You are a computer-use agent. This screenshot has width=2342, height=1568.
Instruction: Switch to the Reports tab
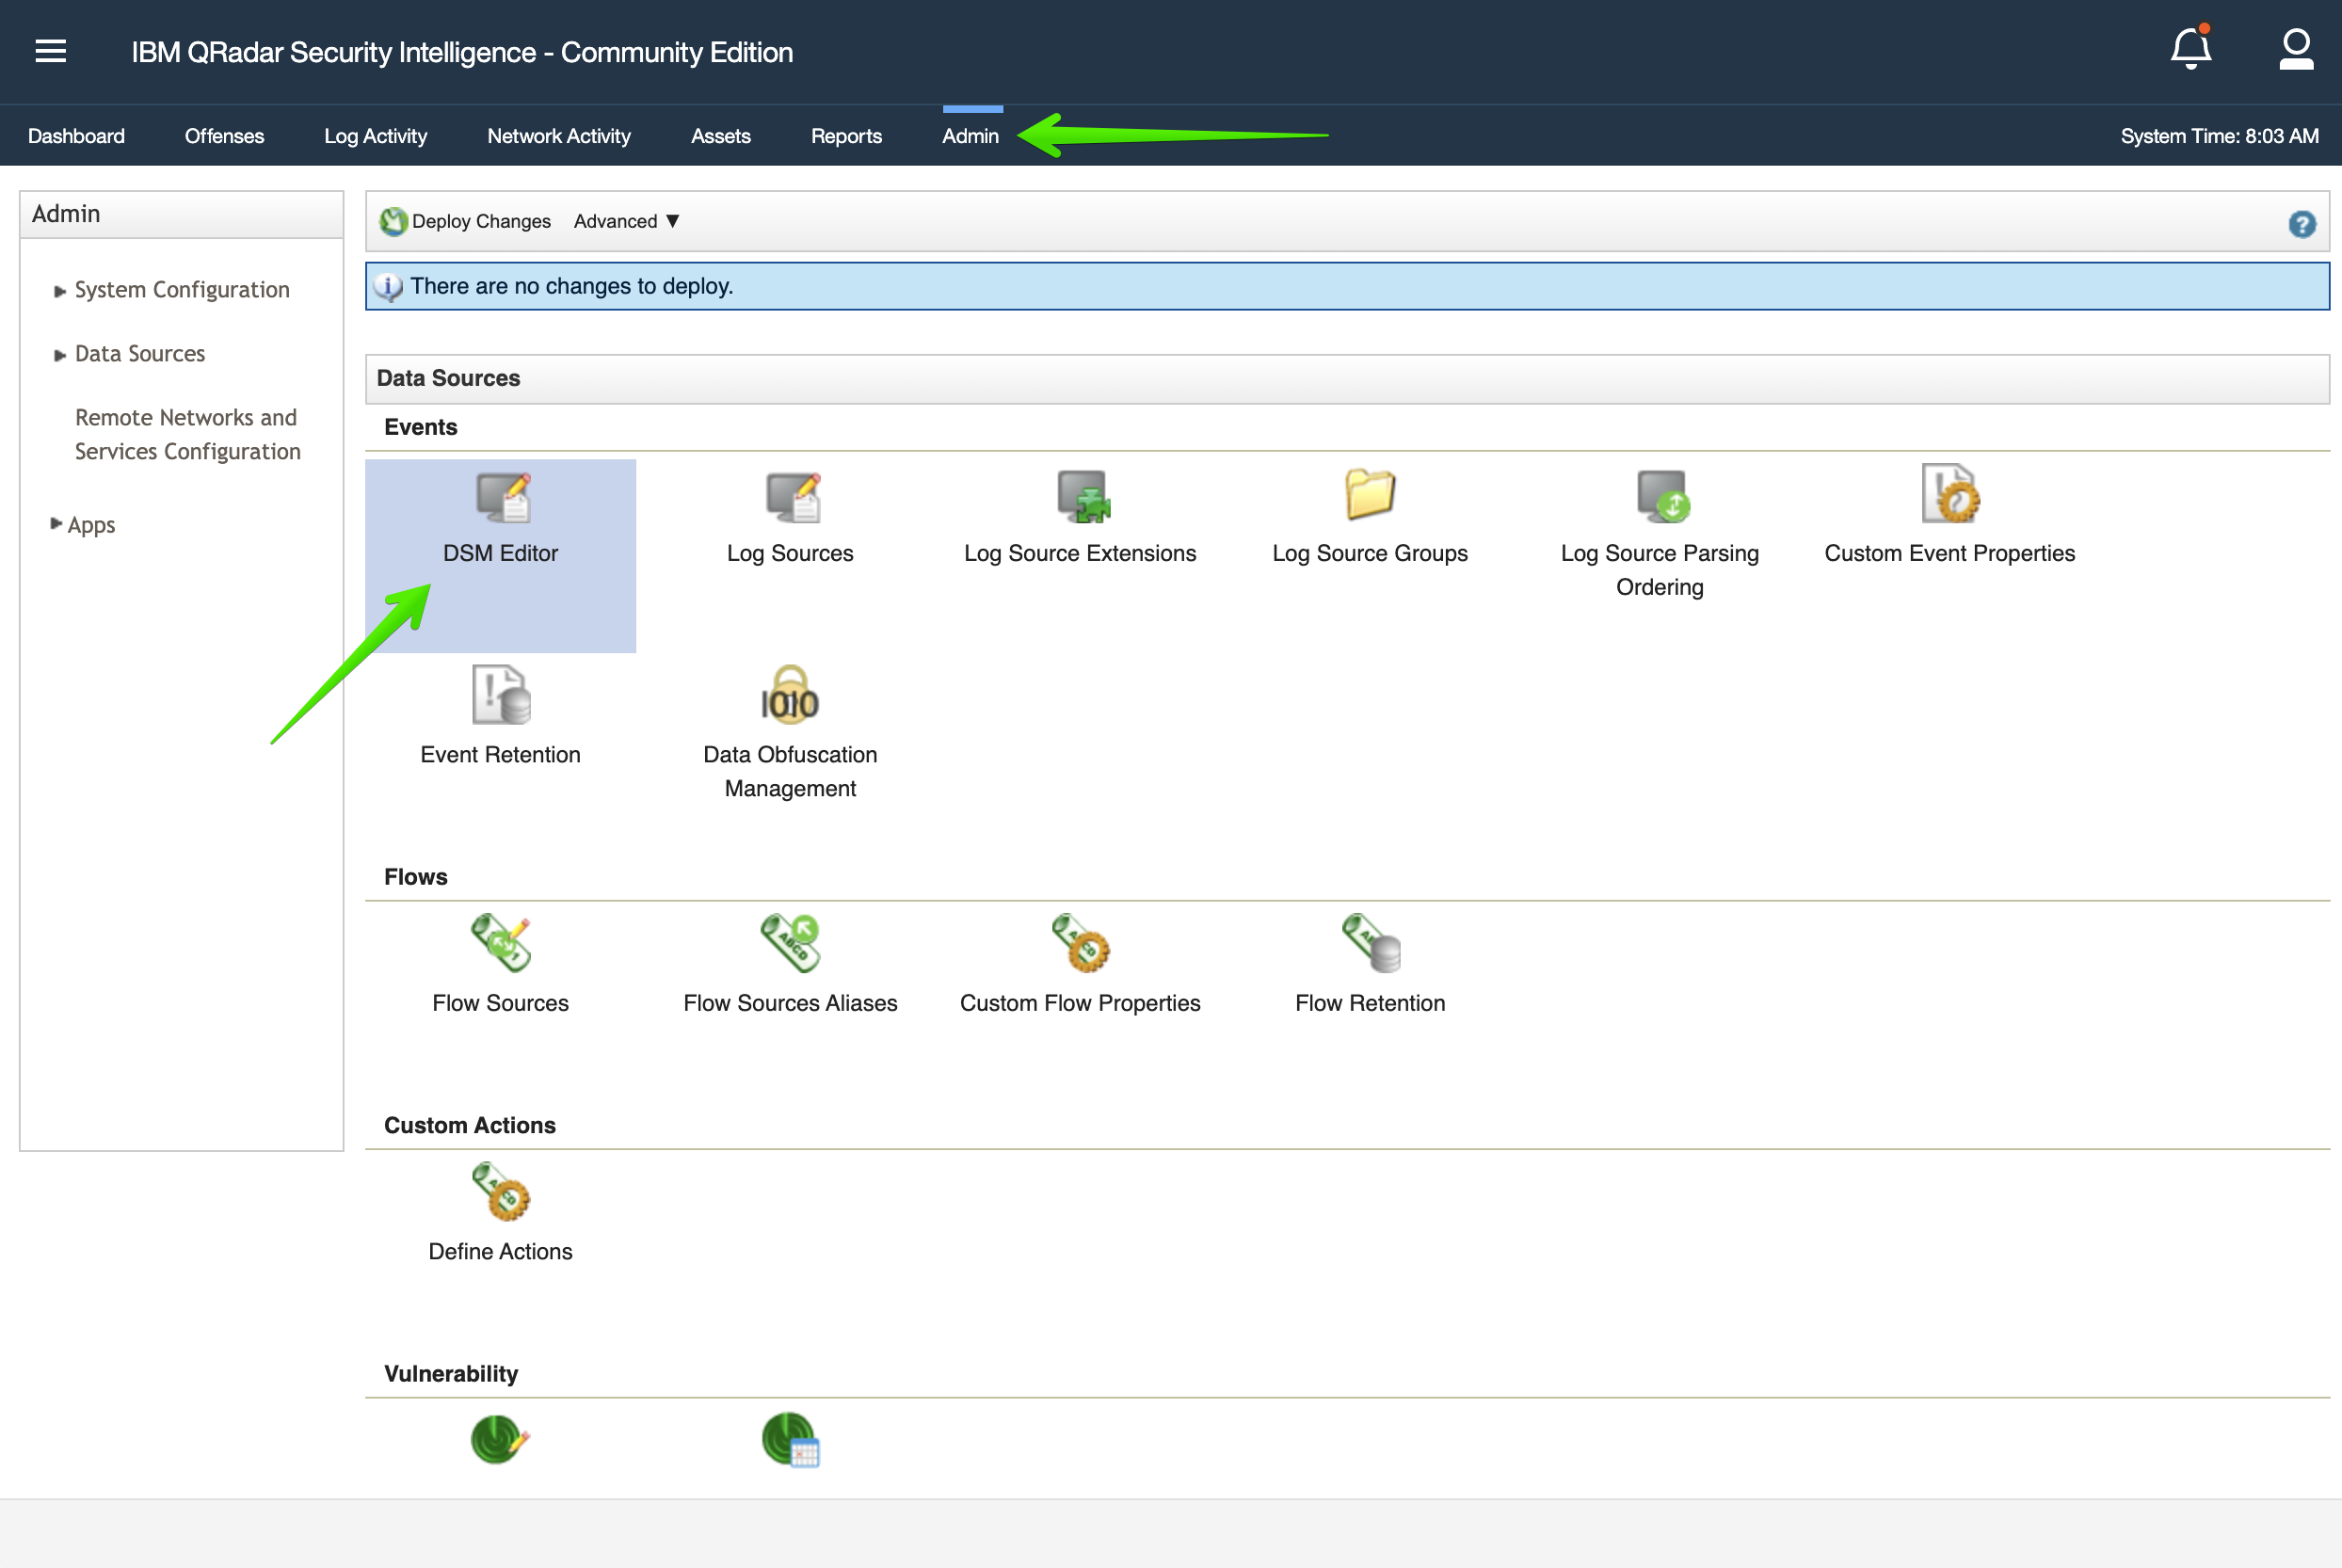pos(846,136)
